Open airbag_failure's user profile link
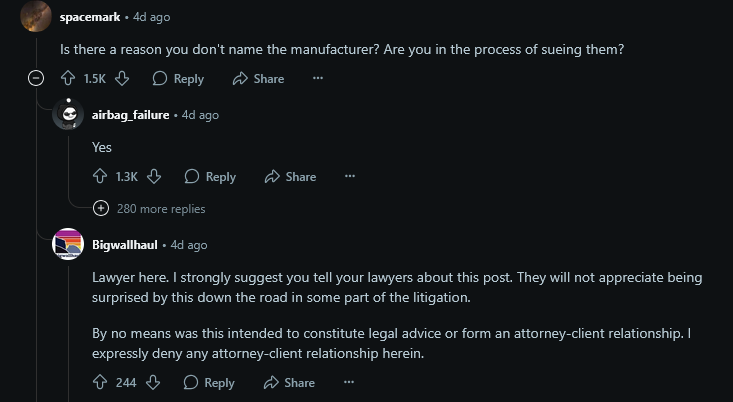The image size is (733, 402). 130,115
